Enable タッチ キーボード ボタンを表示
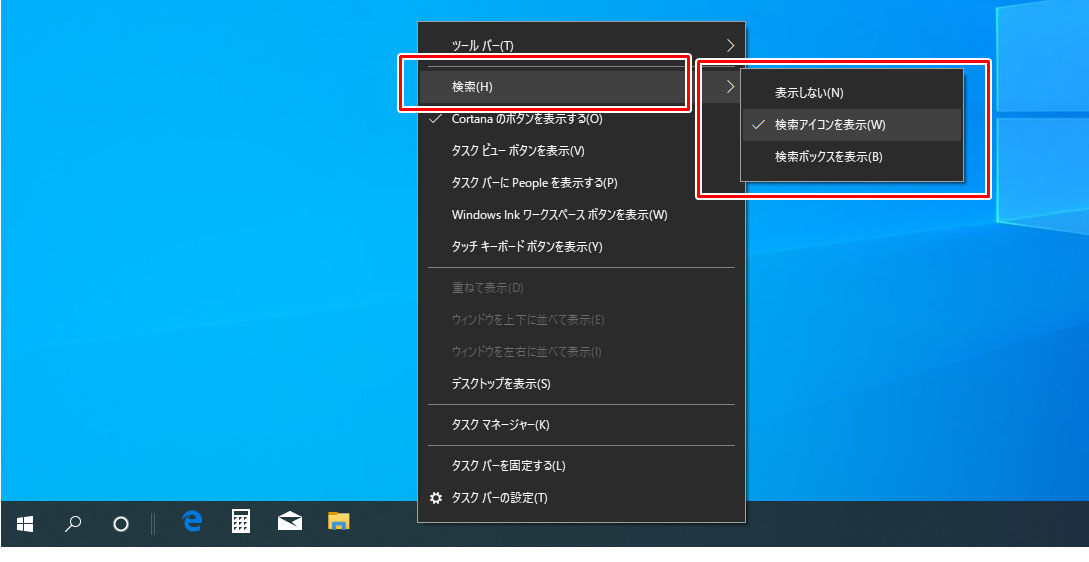 click(x=527, y=247)
